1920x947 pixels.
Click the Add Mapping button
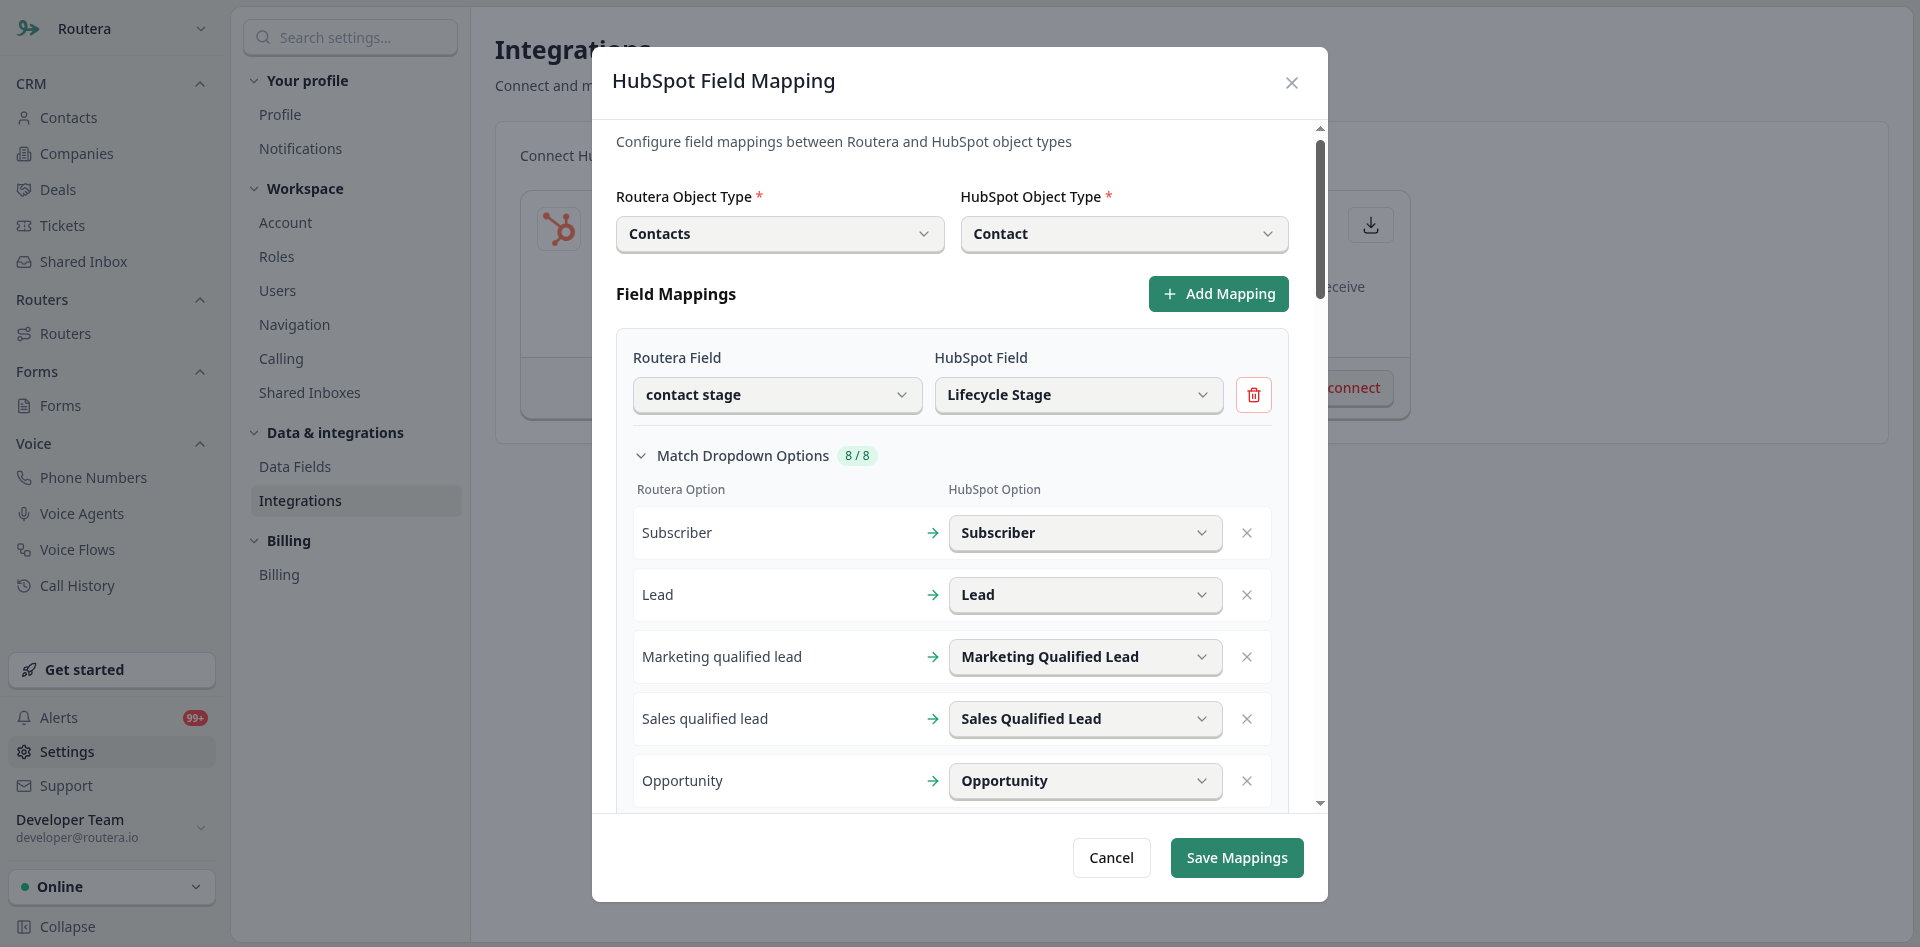click(1218, 294)
